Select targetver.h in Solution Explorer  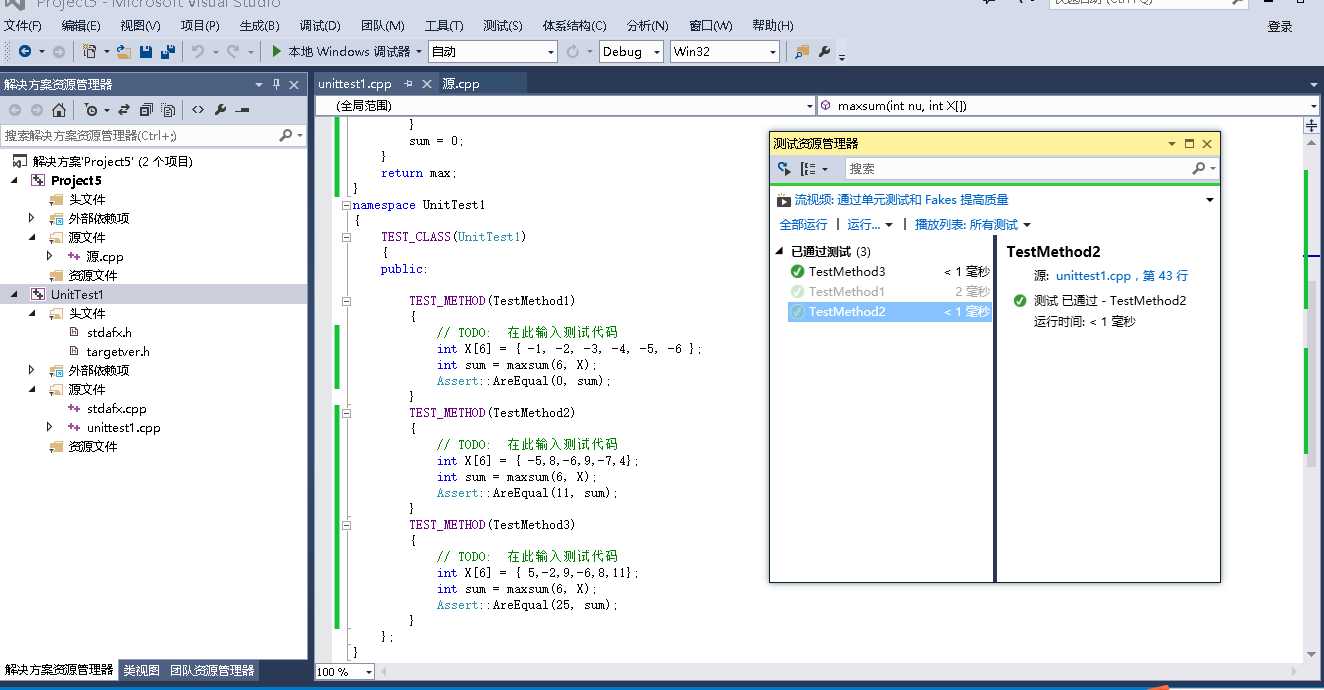pos(118,351)
